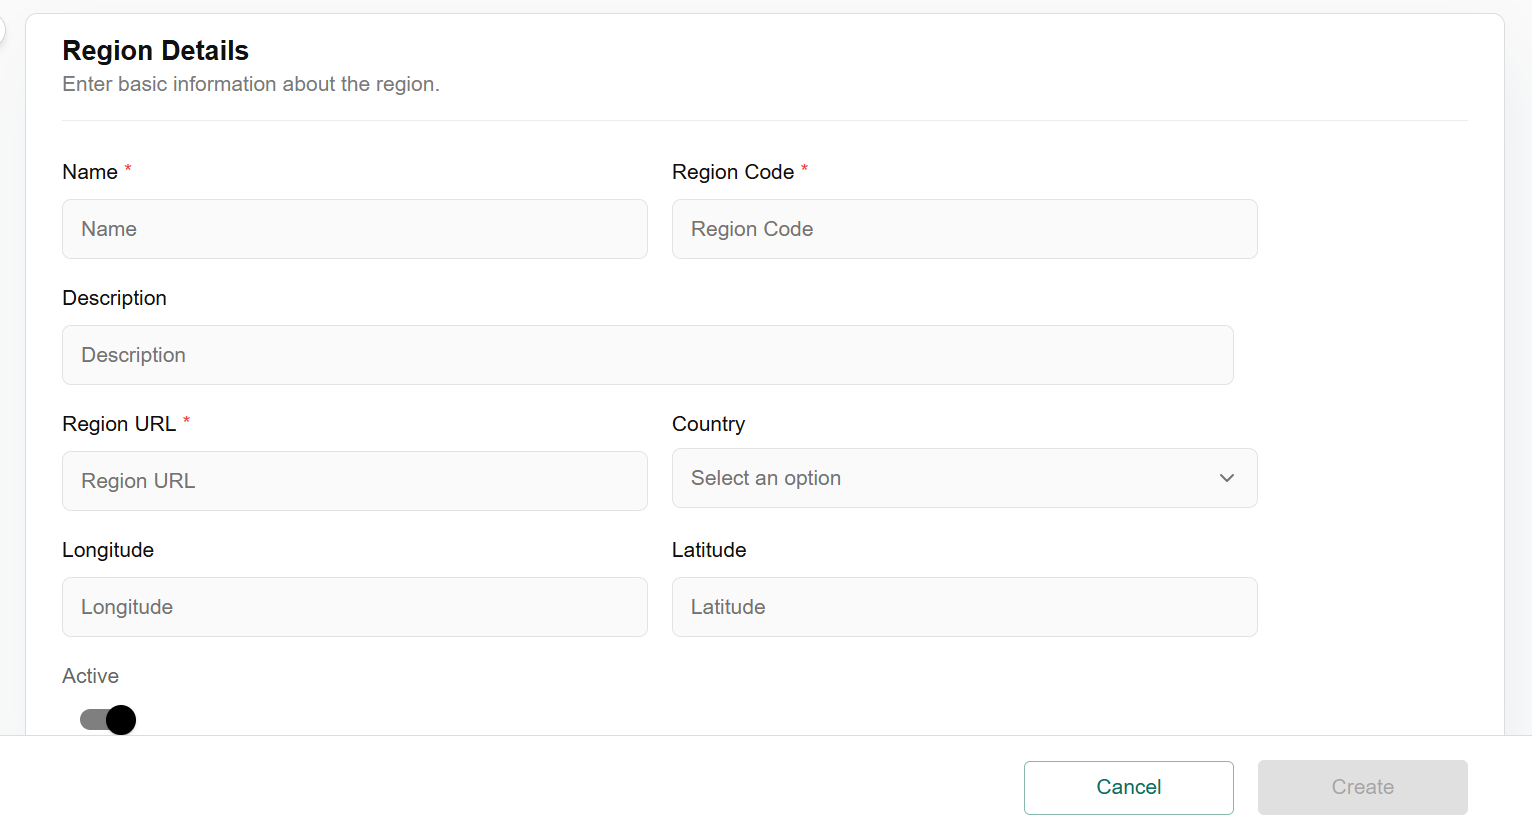Image resolution: width=1532 pixels, height=832 pixels.
Task: Click the Name field label
Action: click(x=90, y=172)
